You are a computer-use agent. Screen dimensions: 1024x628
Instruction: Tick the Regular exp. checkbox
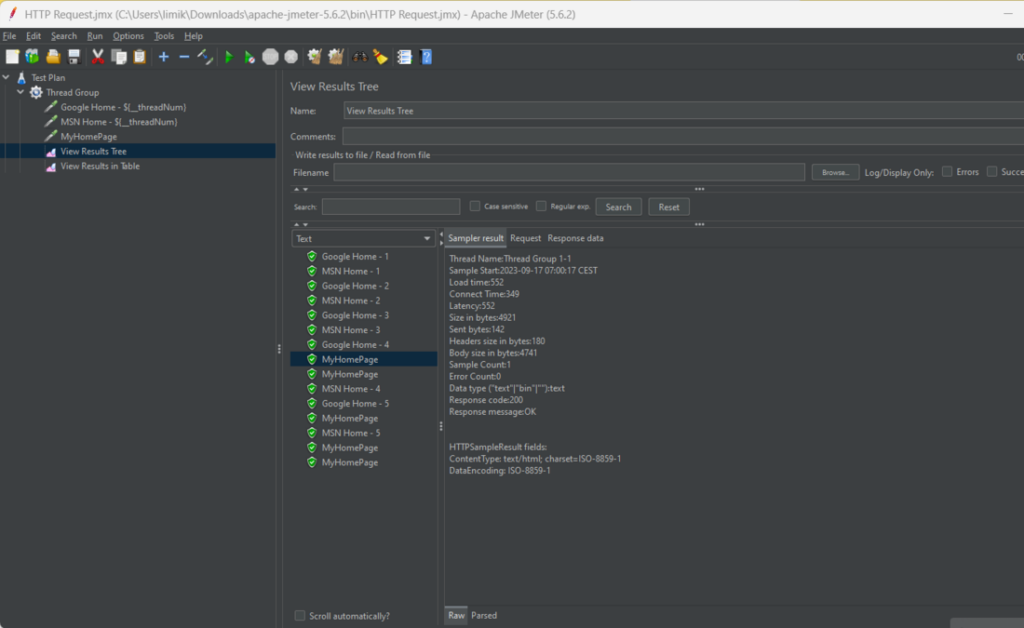click(x=541, y=206)
